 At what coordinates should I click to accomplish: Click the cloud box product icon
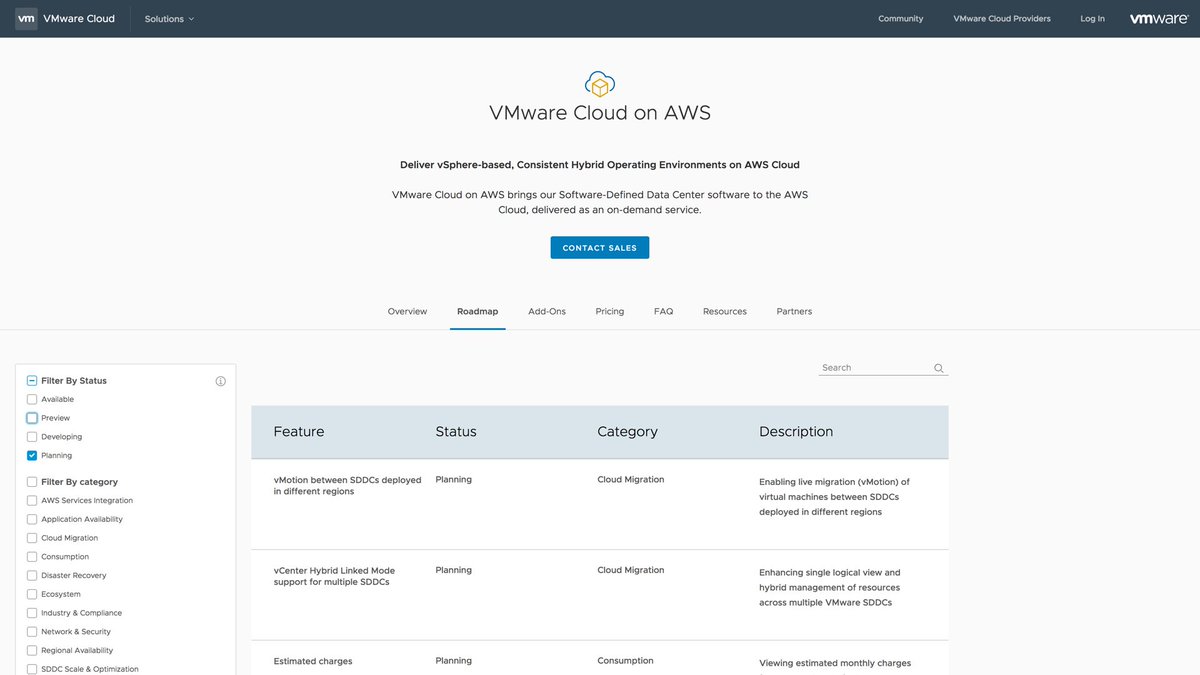pos(600,85)
